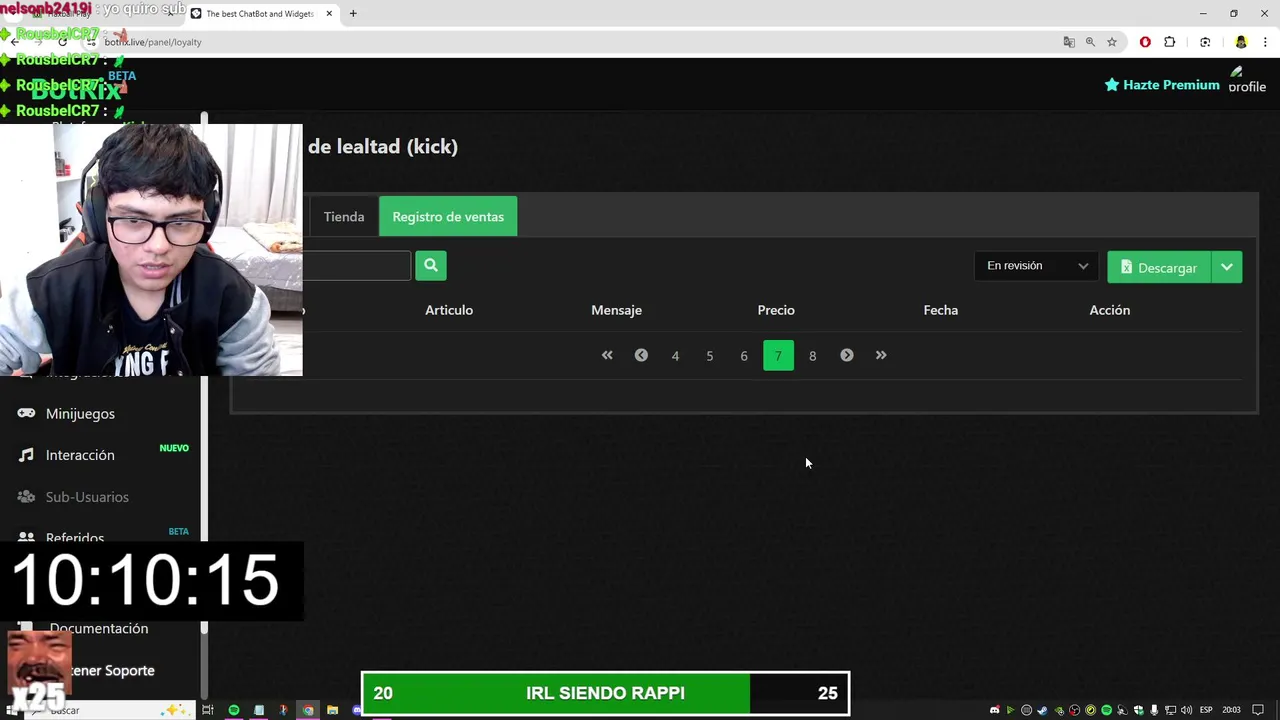This screenshot has height=720, width=1280.
Task: Click the Precio column header
Action: pos(776,310)
